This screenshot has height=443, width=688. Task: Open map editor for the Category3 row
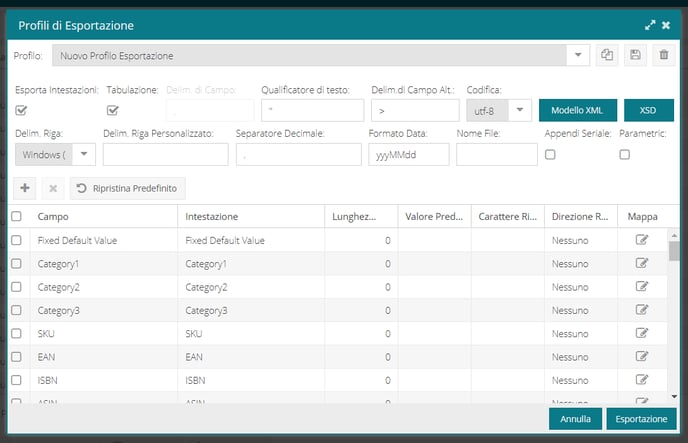(642, 310)
